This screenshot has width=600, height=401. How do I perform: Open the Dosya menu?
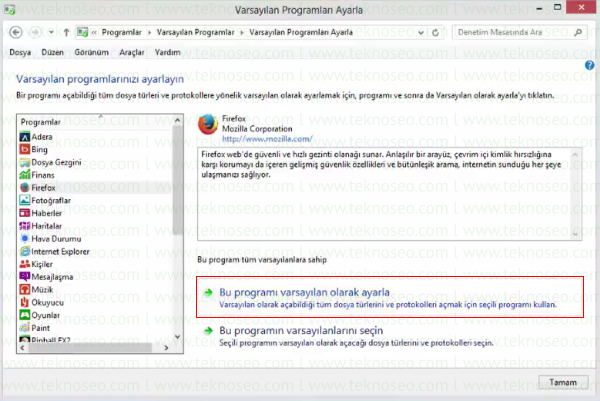[x=20, y=52]
